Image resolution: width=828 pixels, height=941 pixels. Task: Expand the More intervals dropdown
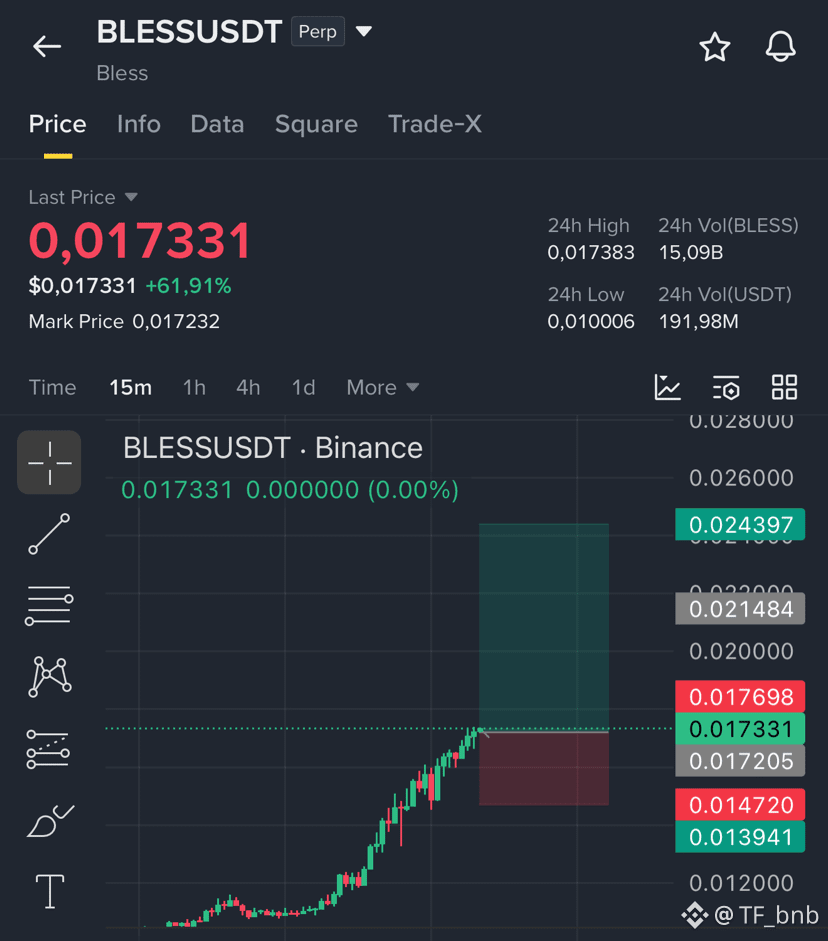[x=382, y=388]
